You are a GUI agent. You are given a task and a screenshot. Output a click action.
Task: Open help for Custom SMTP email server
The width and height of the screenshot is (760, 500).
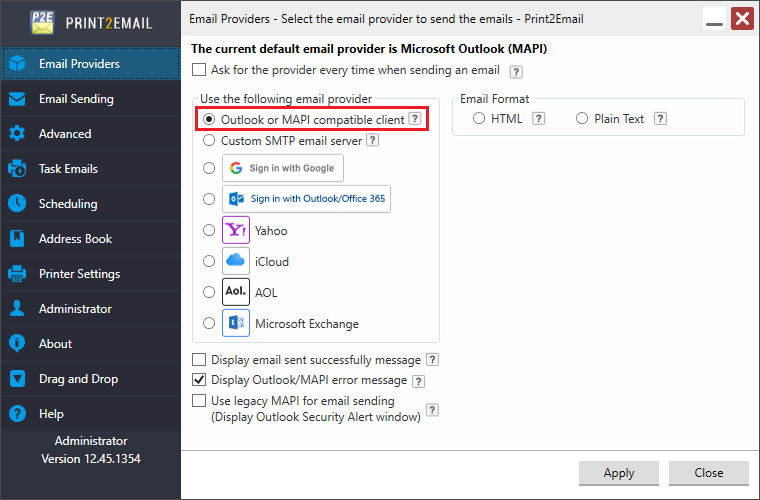(x=372, y=141)
